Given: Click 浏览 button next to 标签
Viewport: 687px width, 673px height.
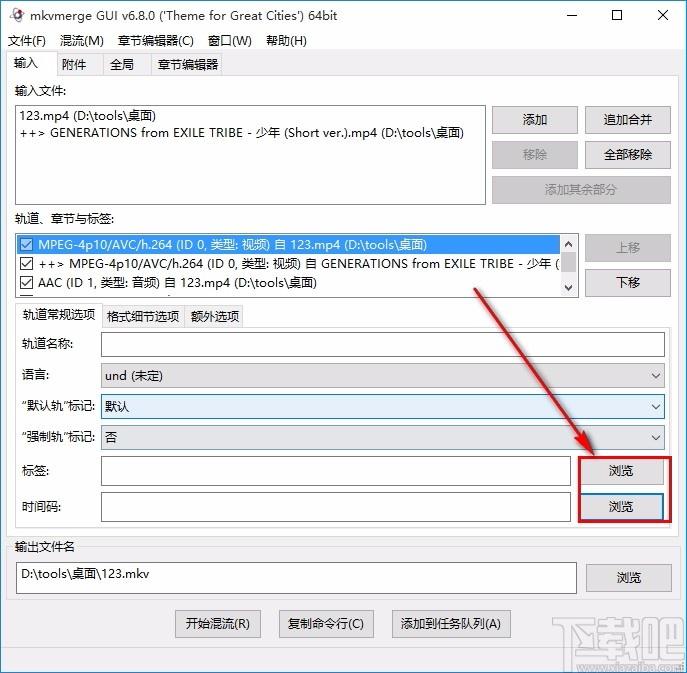Looking at the screenshot, I should pyautogui.click(x=621, y=471).
